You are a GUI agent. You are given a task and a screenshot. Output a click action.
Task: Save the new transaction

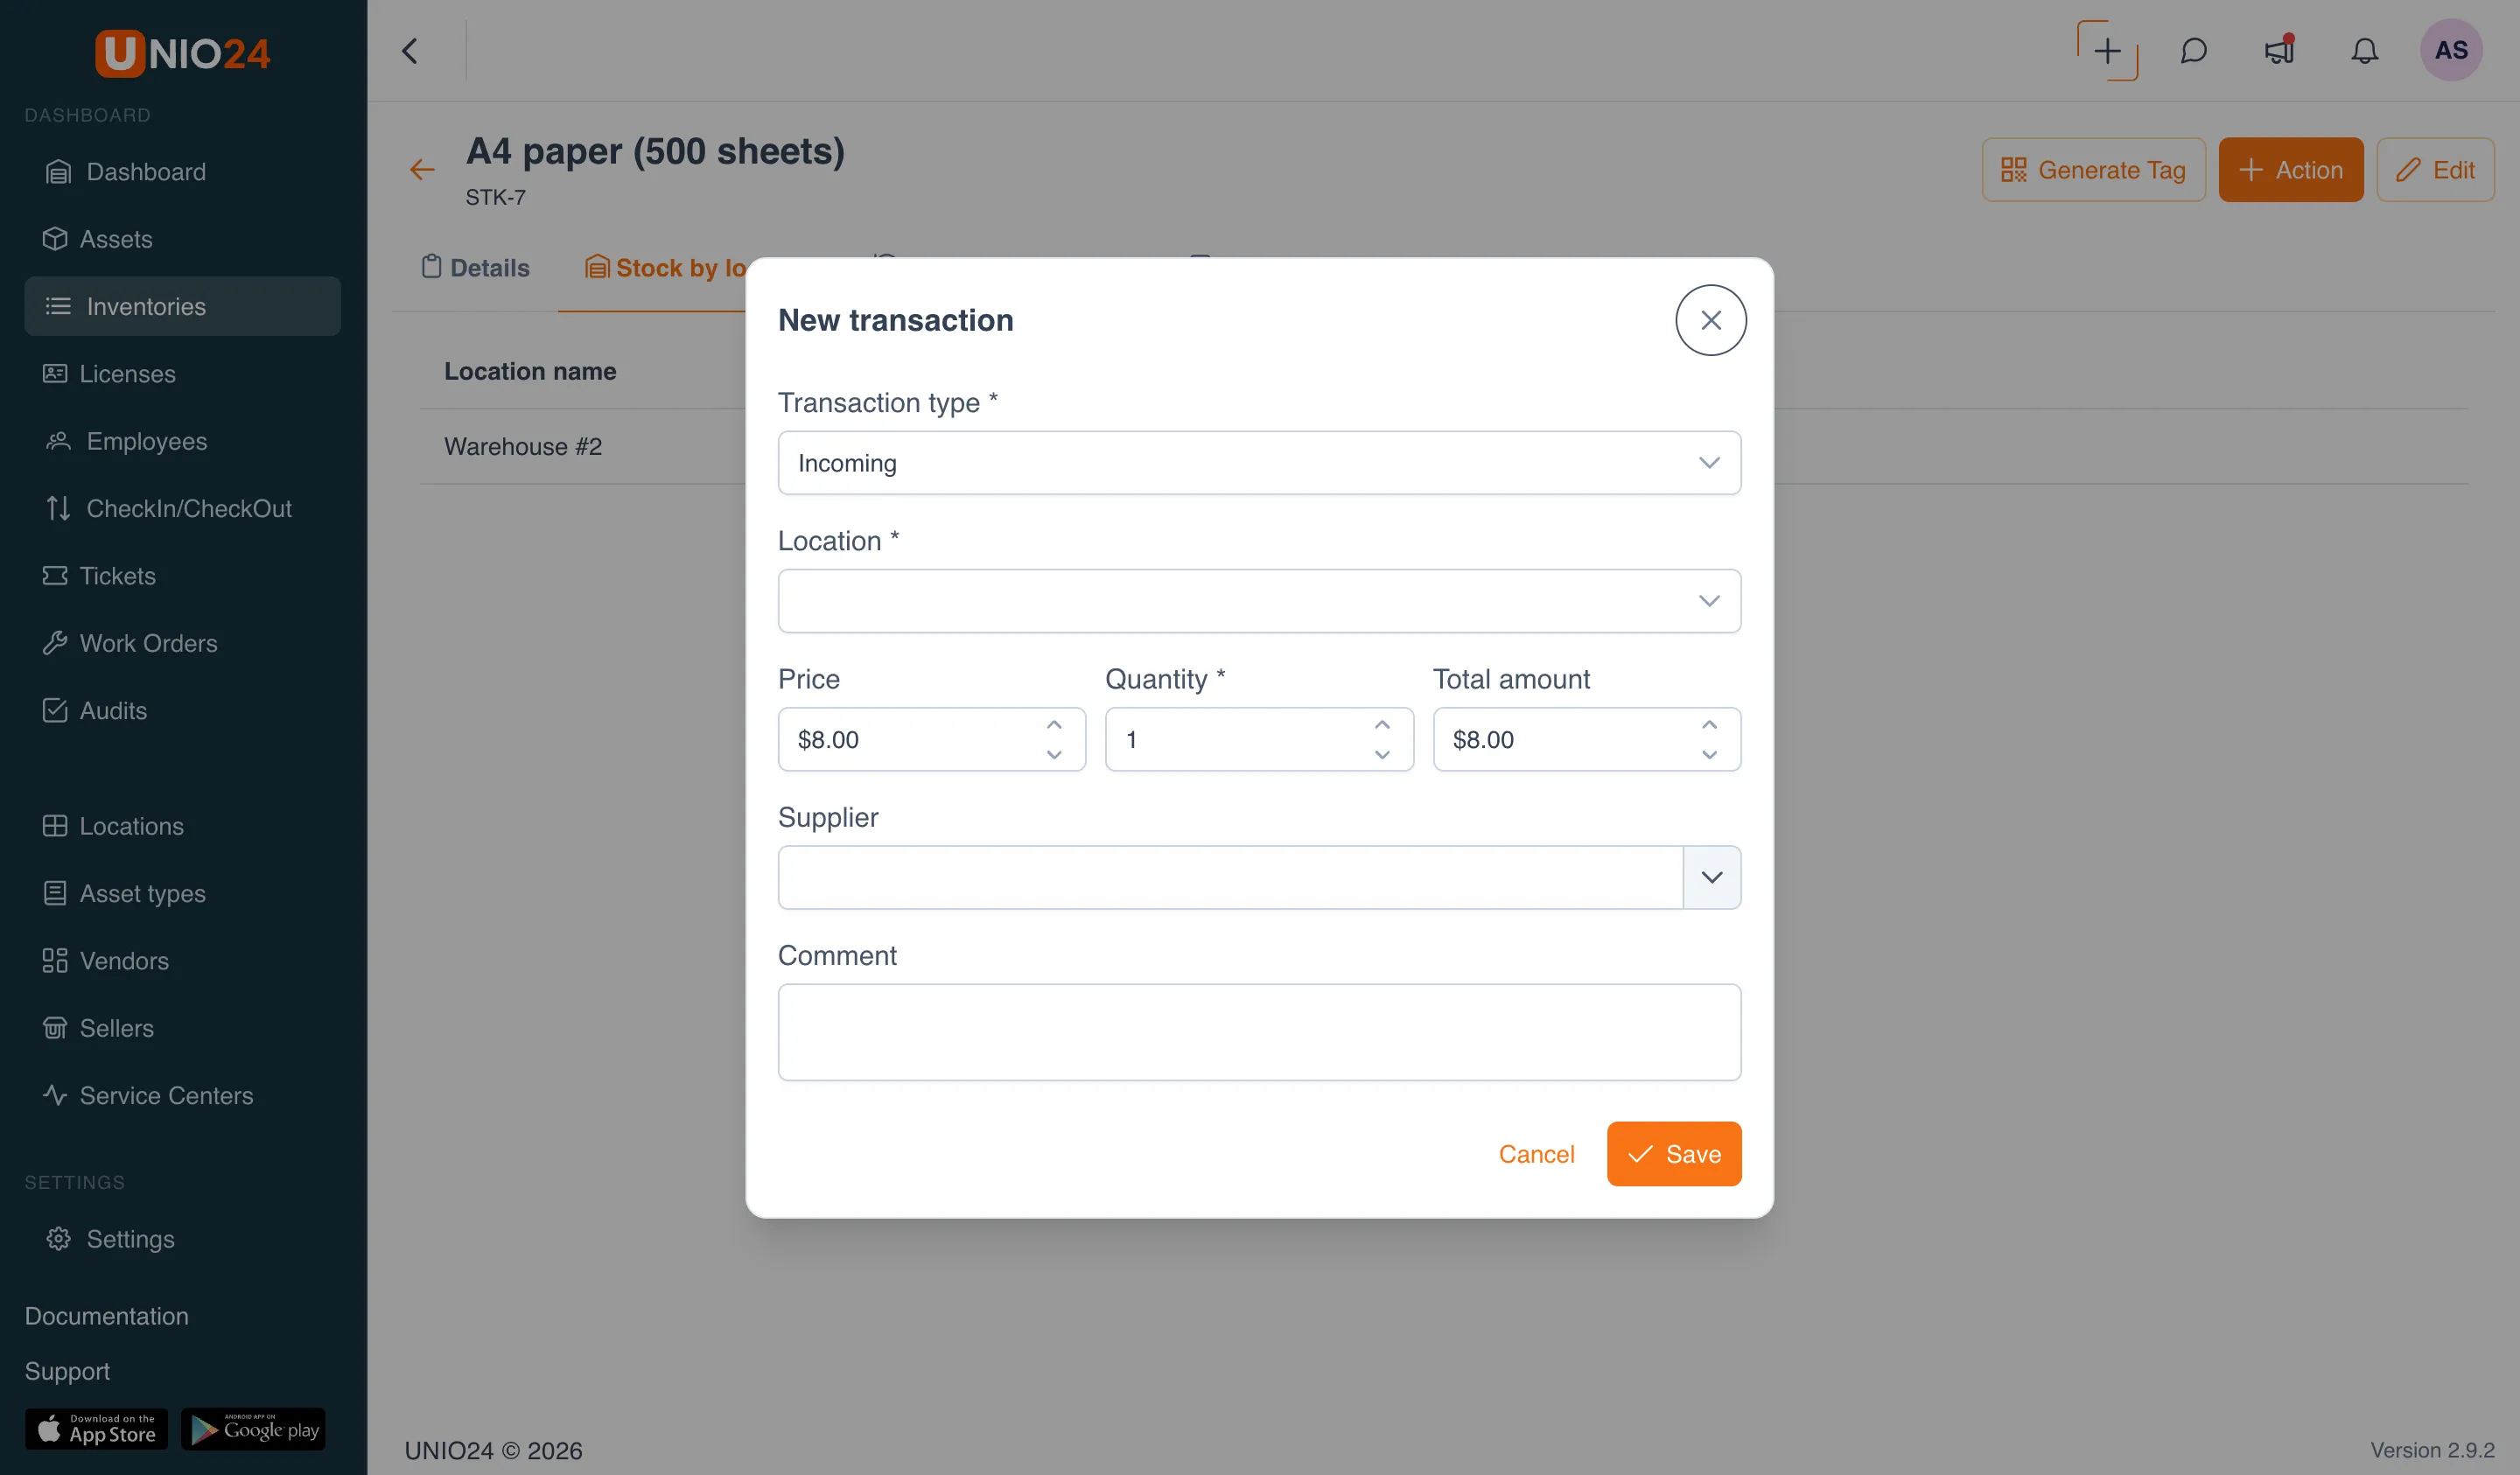(1674, 1154)
